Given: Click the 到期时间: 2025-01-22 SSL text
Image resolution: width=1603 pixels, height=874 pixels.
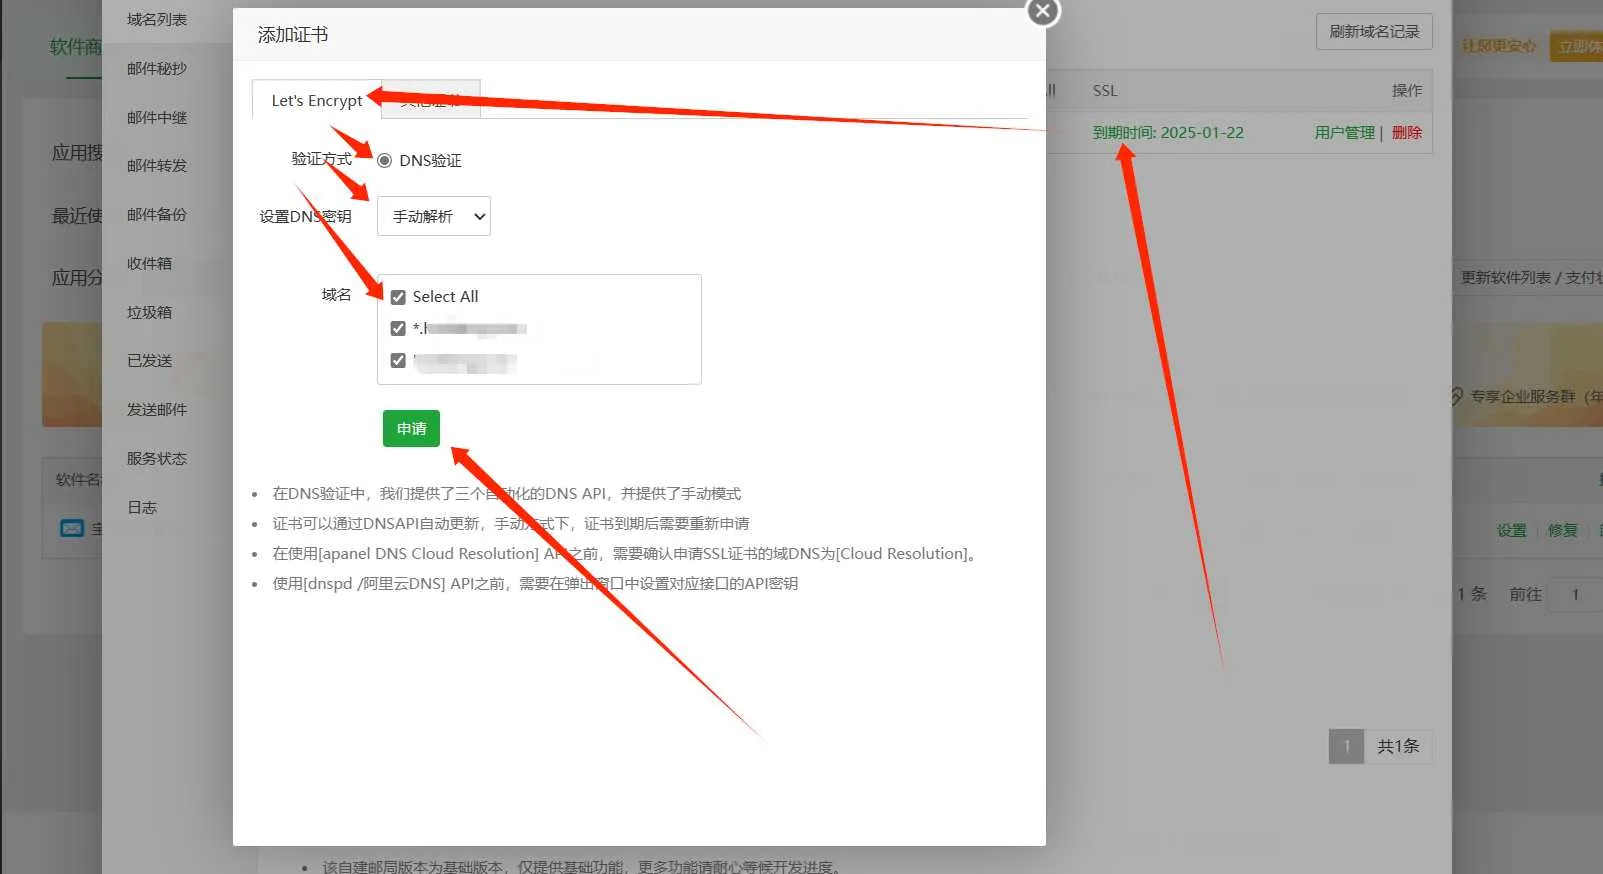Looking at the screenshot, I should coord(1168,132).
